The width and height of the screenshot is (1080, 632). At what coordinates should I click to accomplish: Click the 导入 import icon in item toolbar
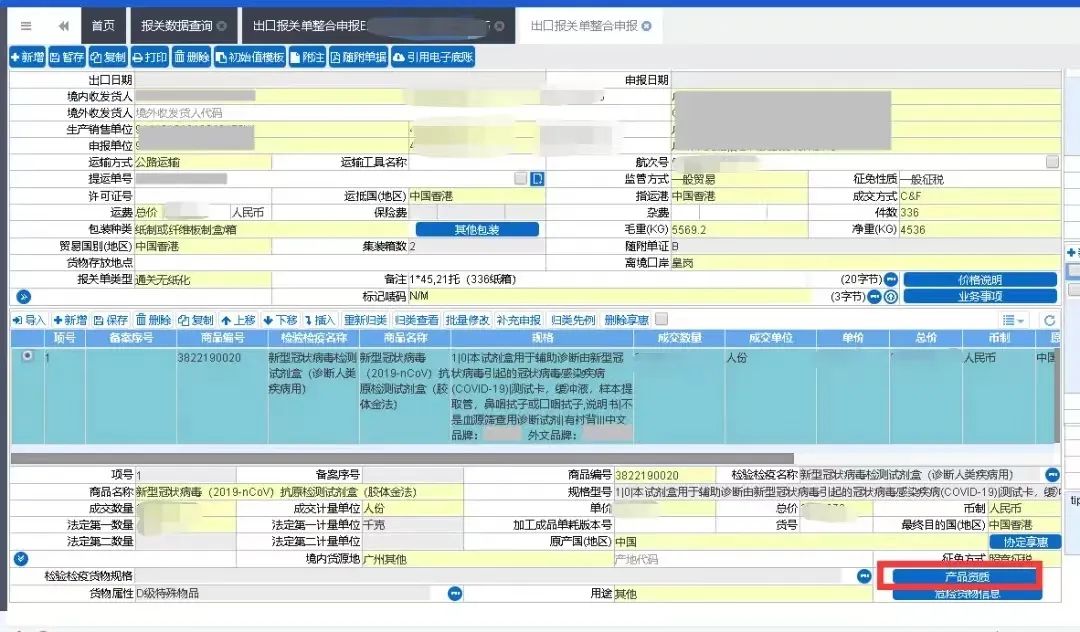point(28,320)
